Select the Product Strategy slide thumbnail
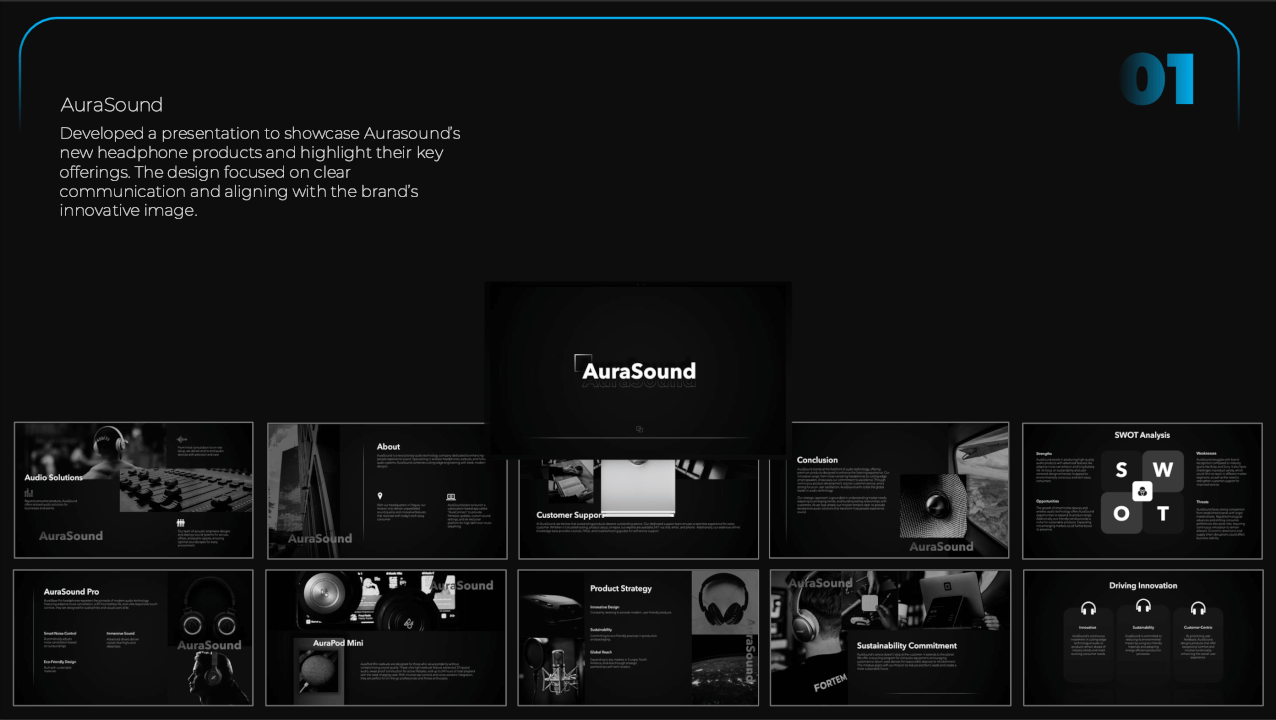Viewport: 1276px width, 720px height. coord(638,637)
